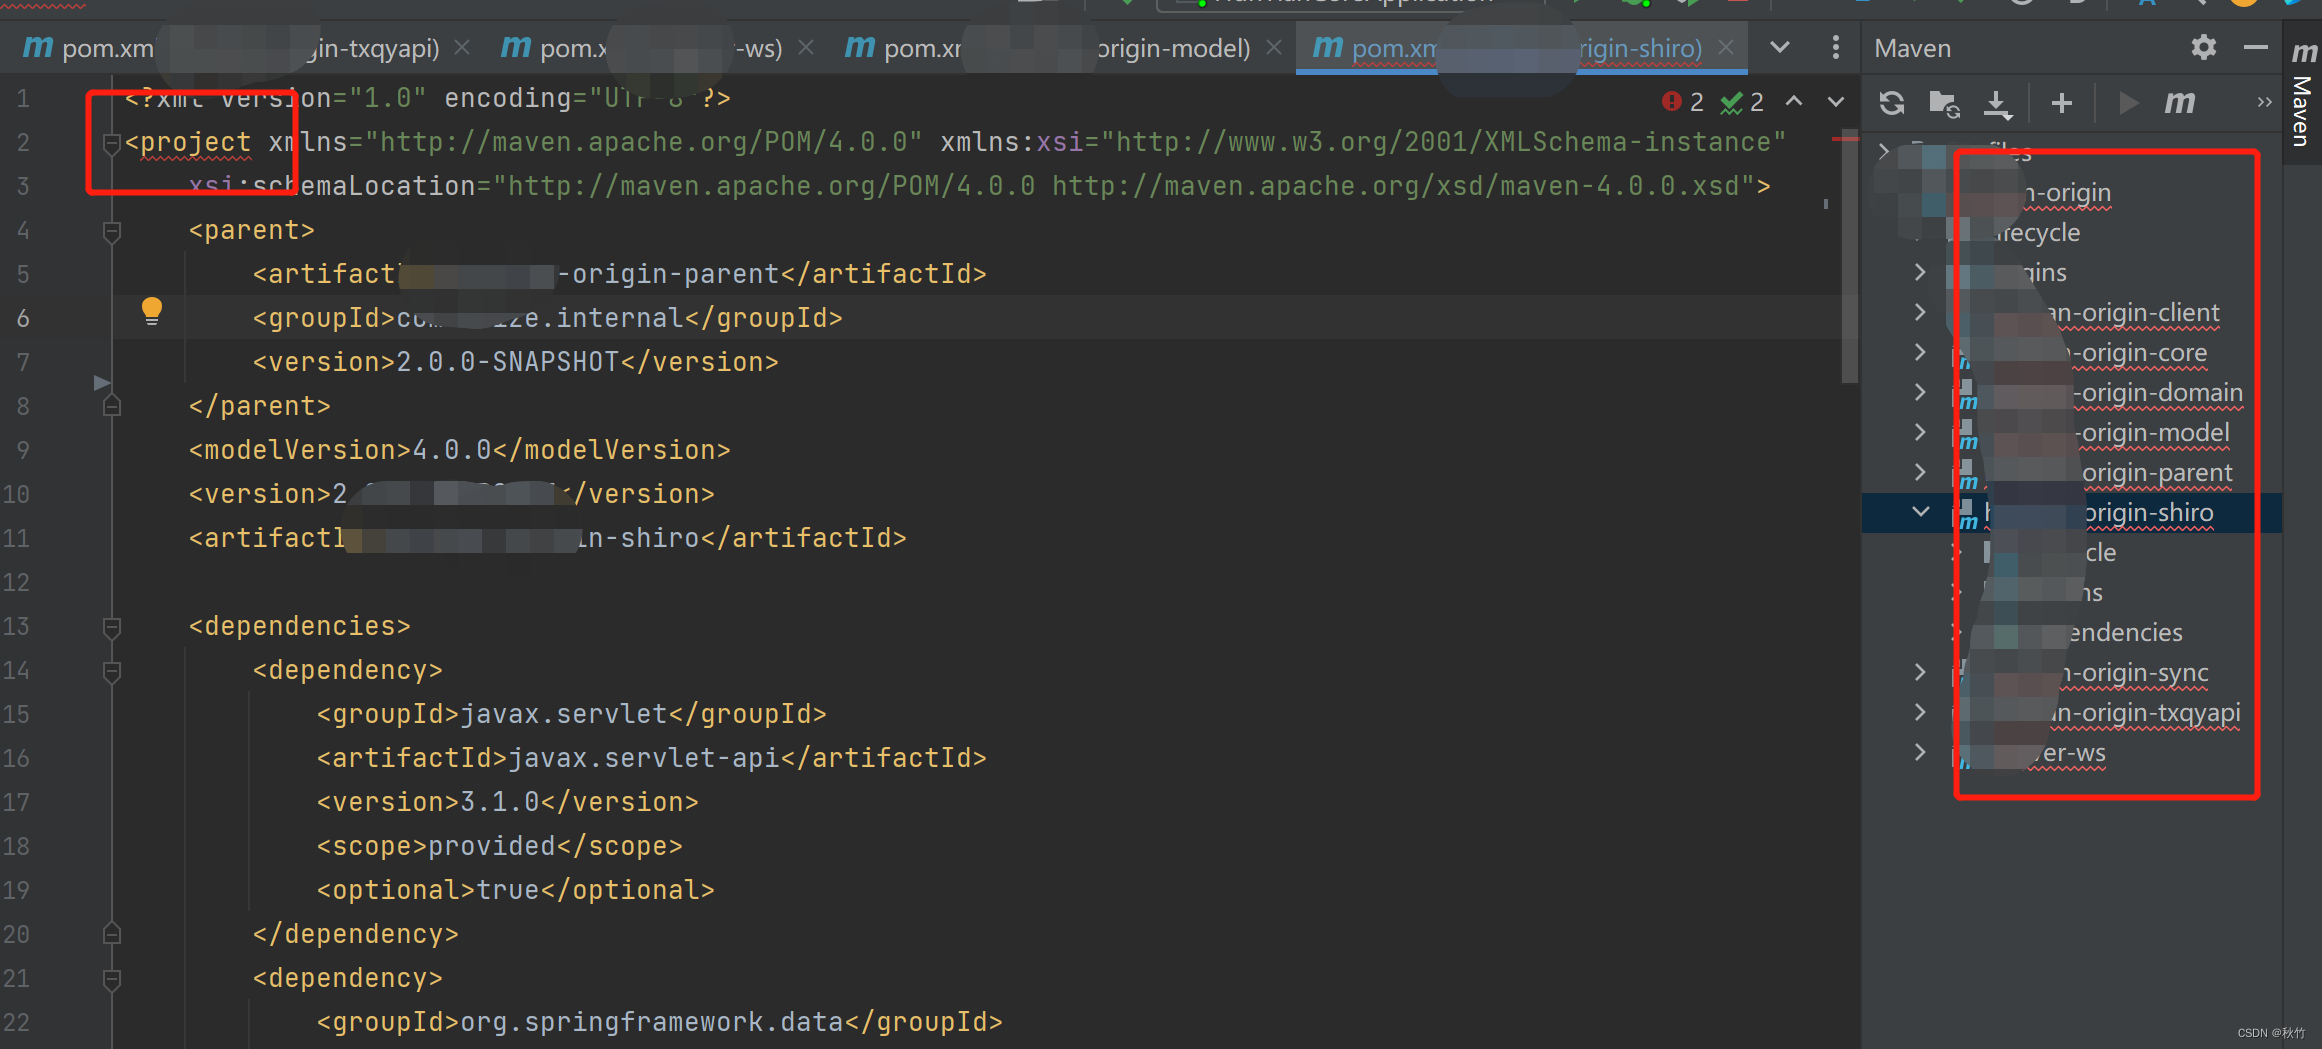Add Maven project with plus icon

click(x=2061, y=103)
